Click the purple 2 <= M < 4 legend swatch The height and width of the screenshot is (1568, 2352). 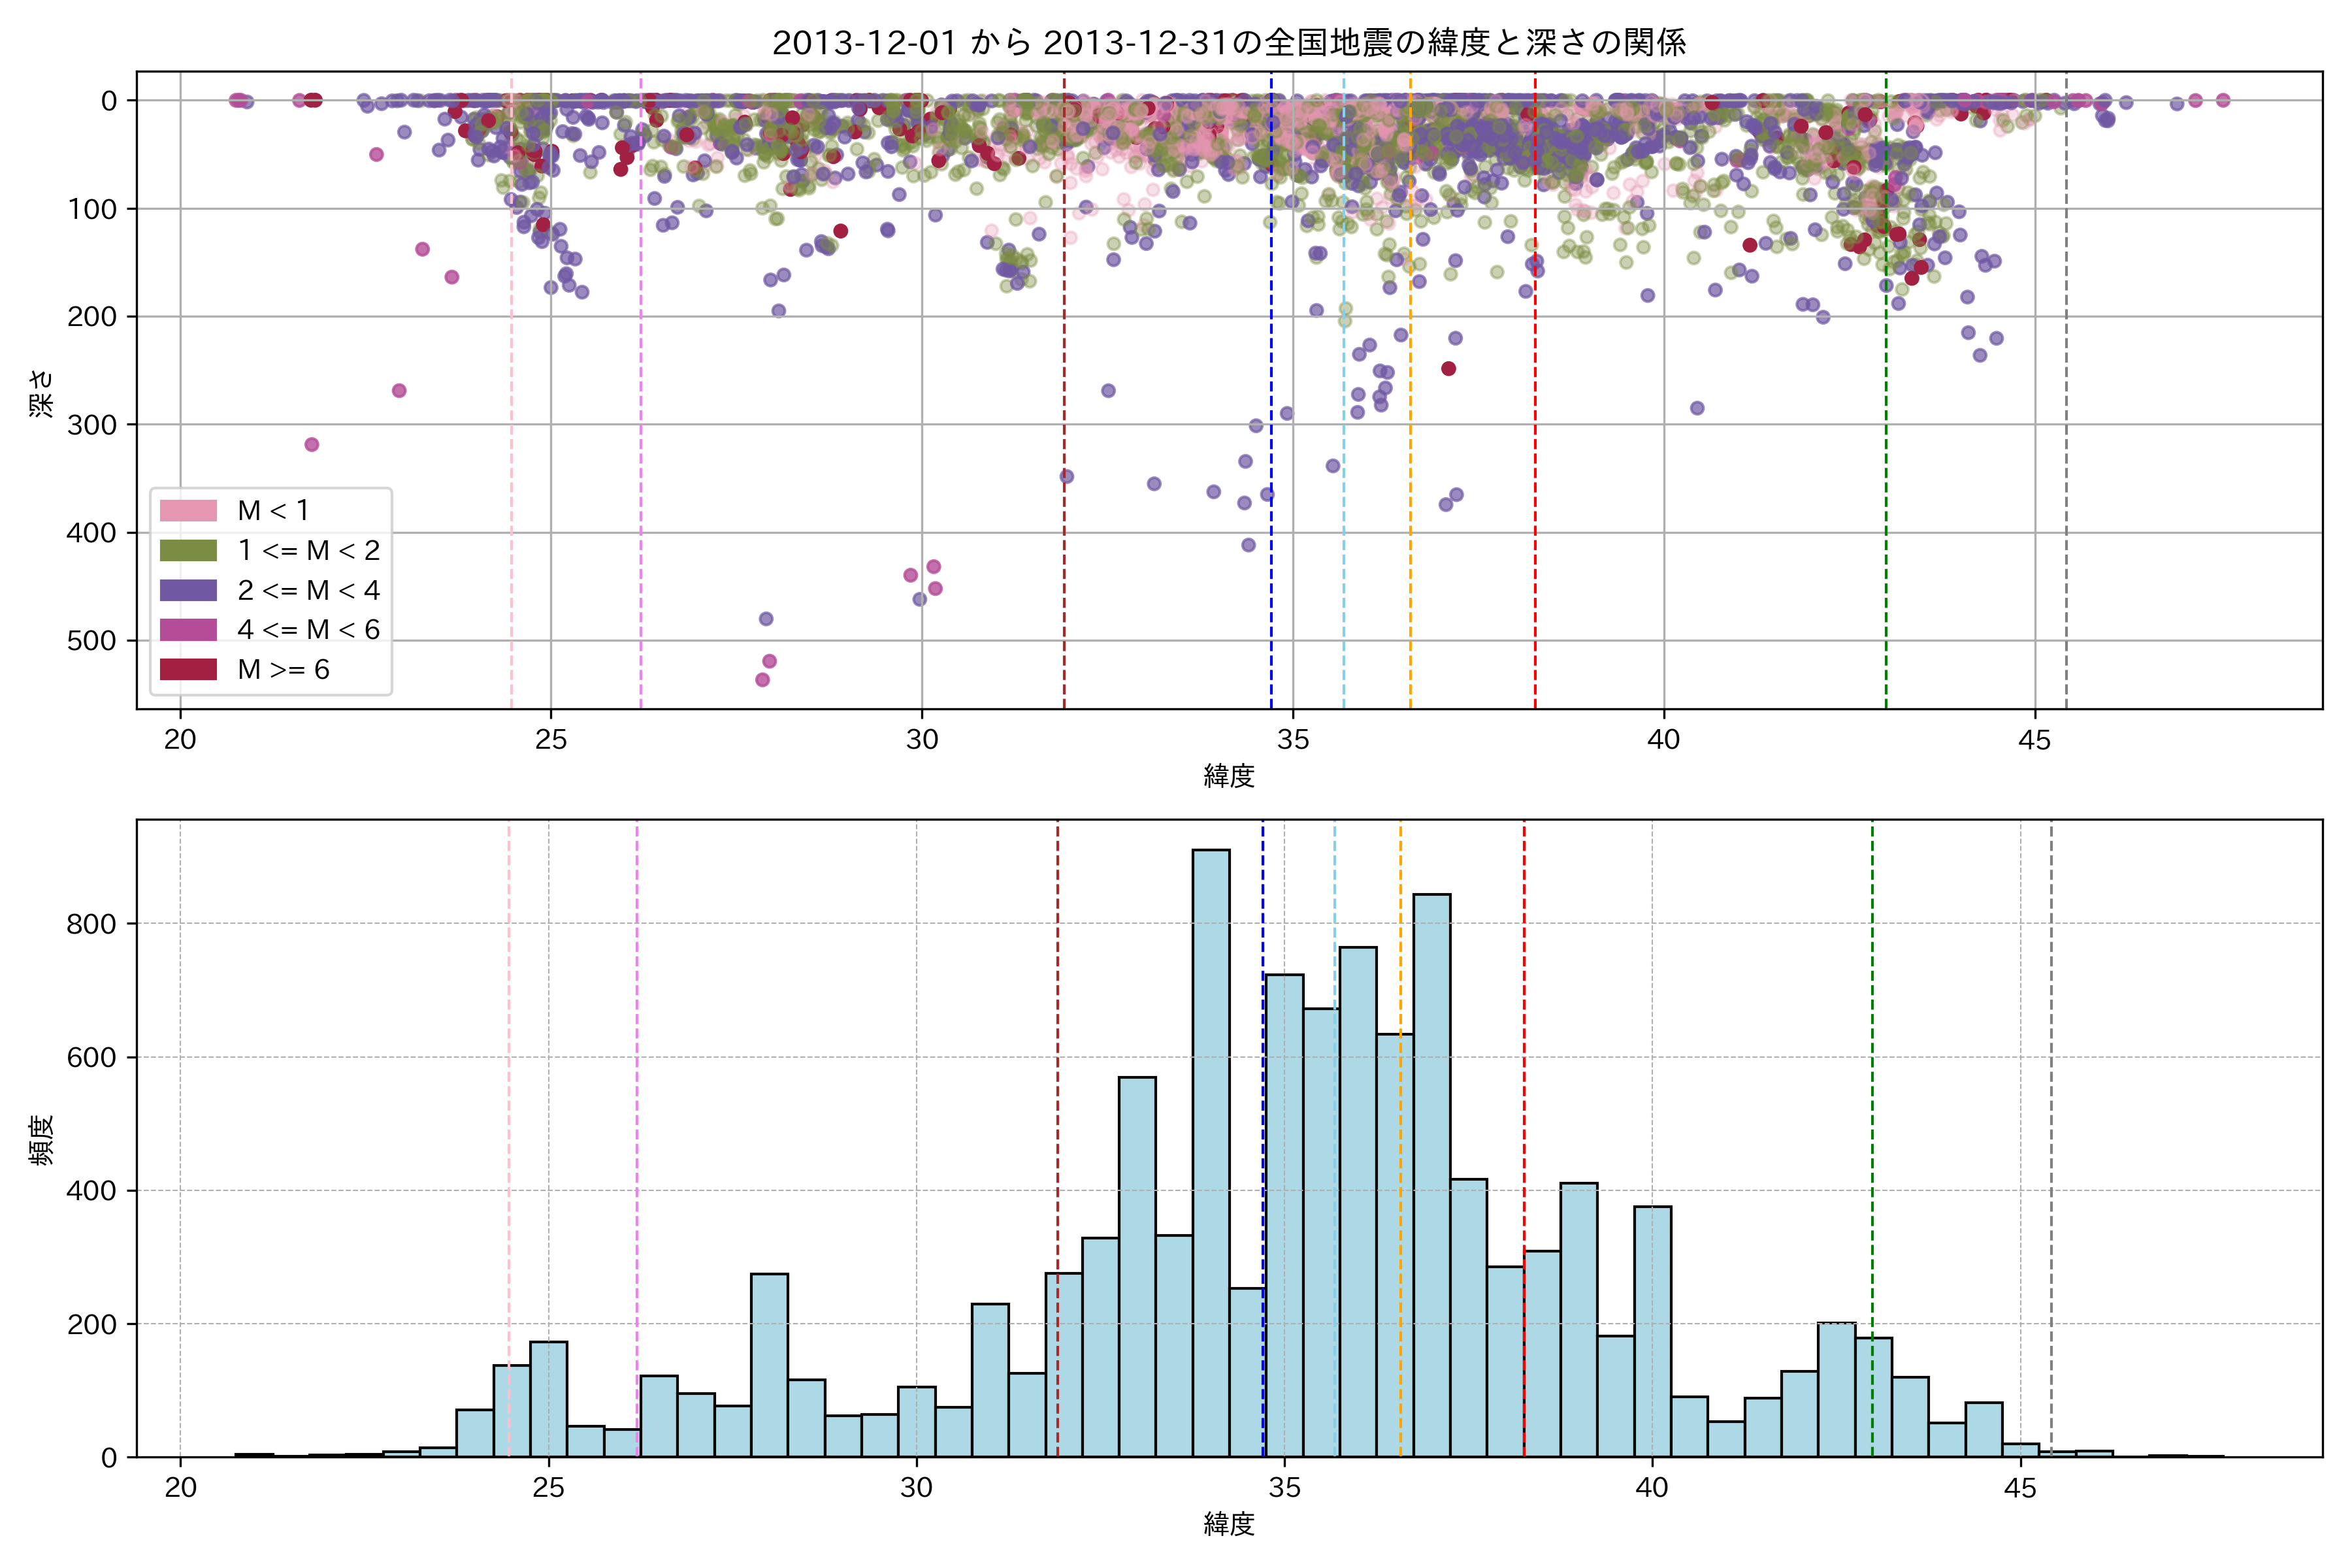188,590
